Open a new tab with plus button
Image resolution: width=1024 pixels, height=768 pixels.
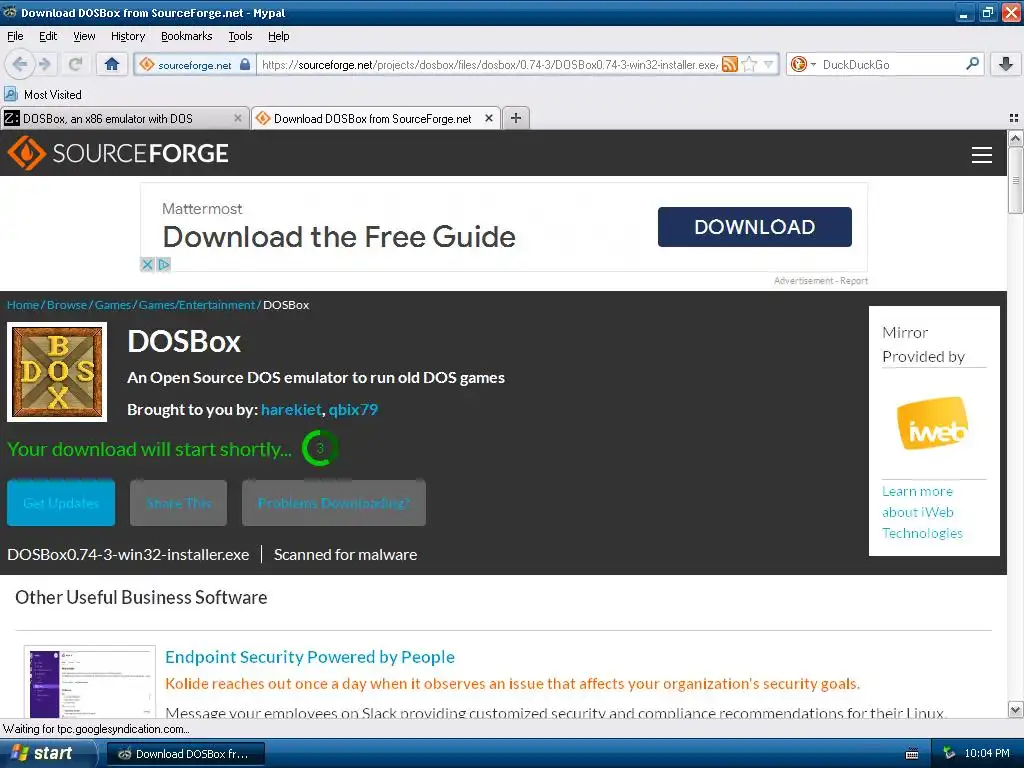516,118
